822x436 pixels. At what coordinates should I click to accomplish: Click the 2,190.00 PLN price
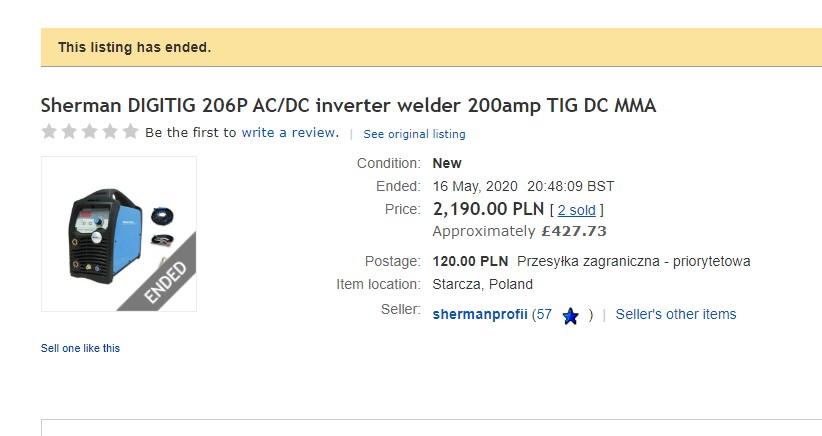pyautogui.click(x=487, y=209)
